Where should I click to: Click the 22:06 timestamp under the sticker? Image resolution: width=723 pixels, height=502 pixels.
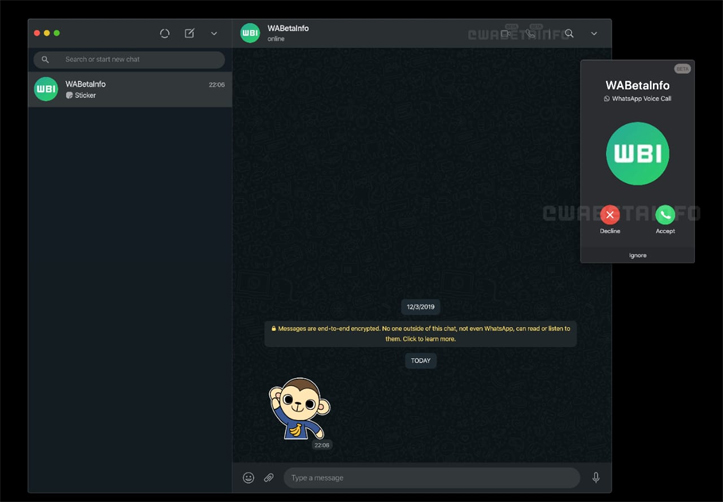tap(322, 445)
